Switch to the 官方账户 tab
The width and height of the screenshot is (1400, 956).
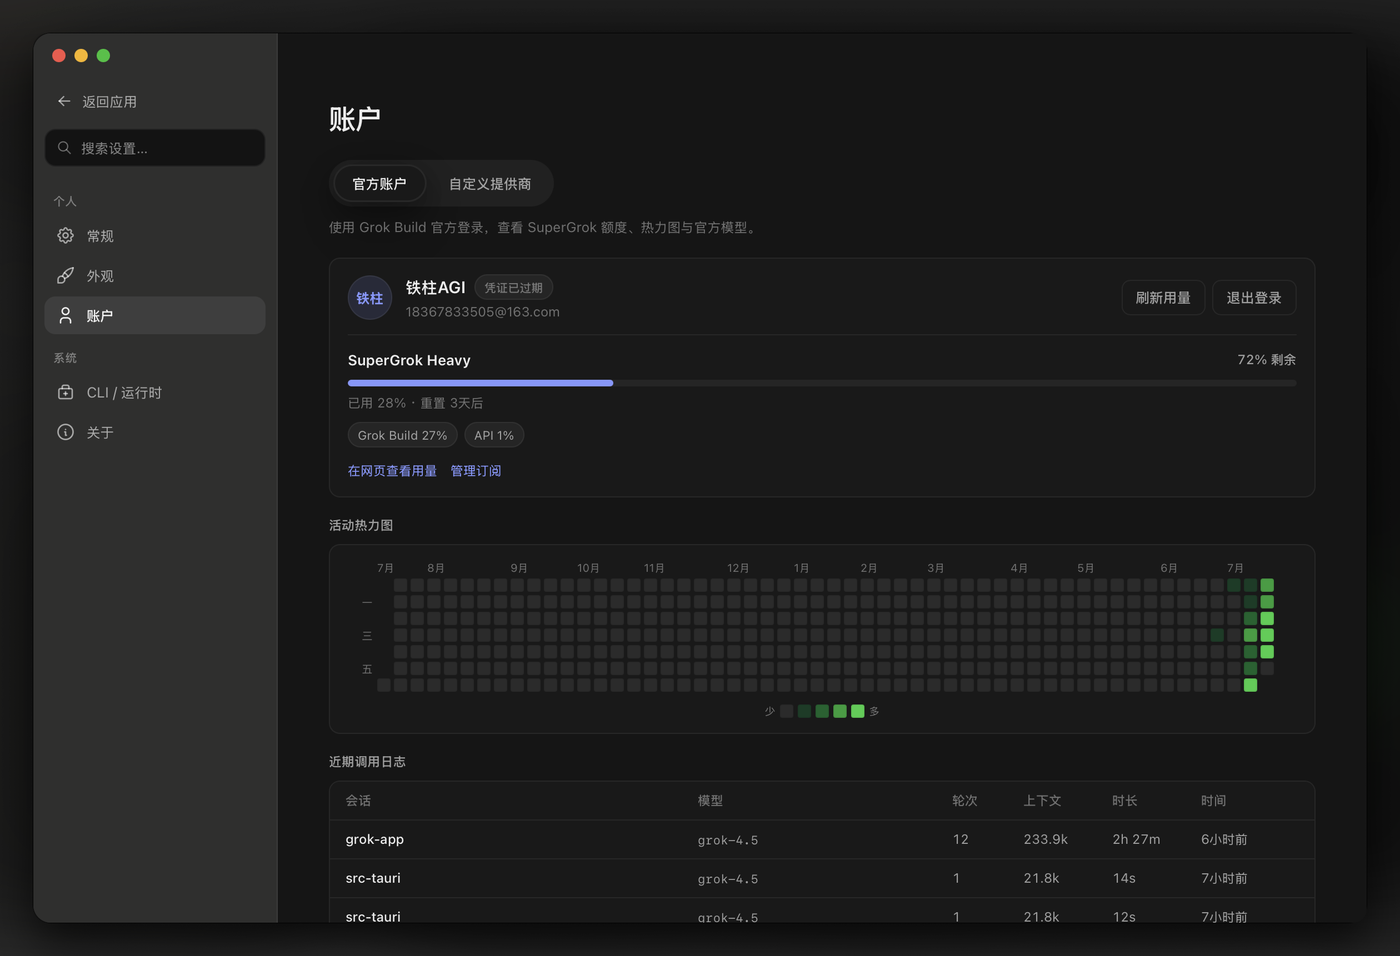(379, 184)
